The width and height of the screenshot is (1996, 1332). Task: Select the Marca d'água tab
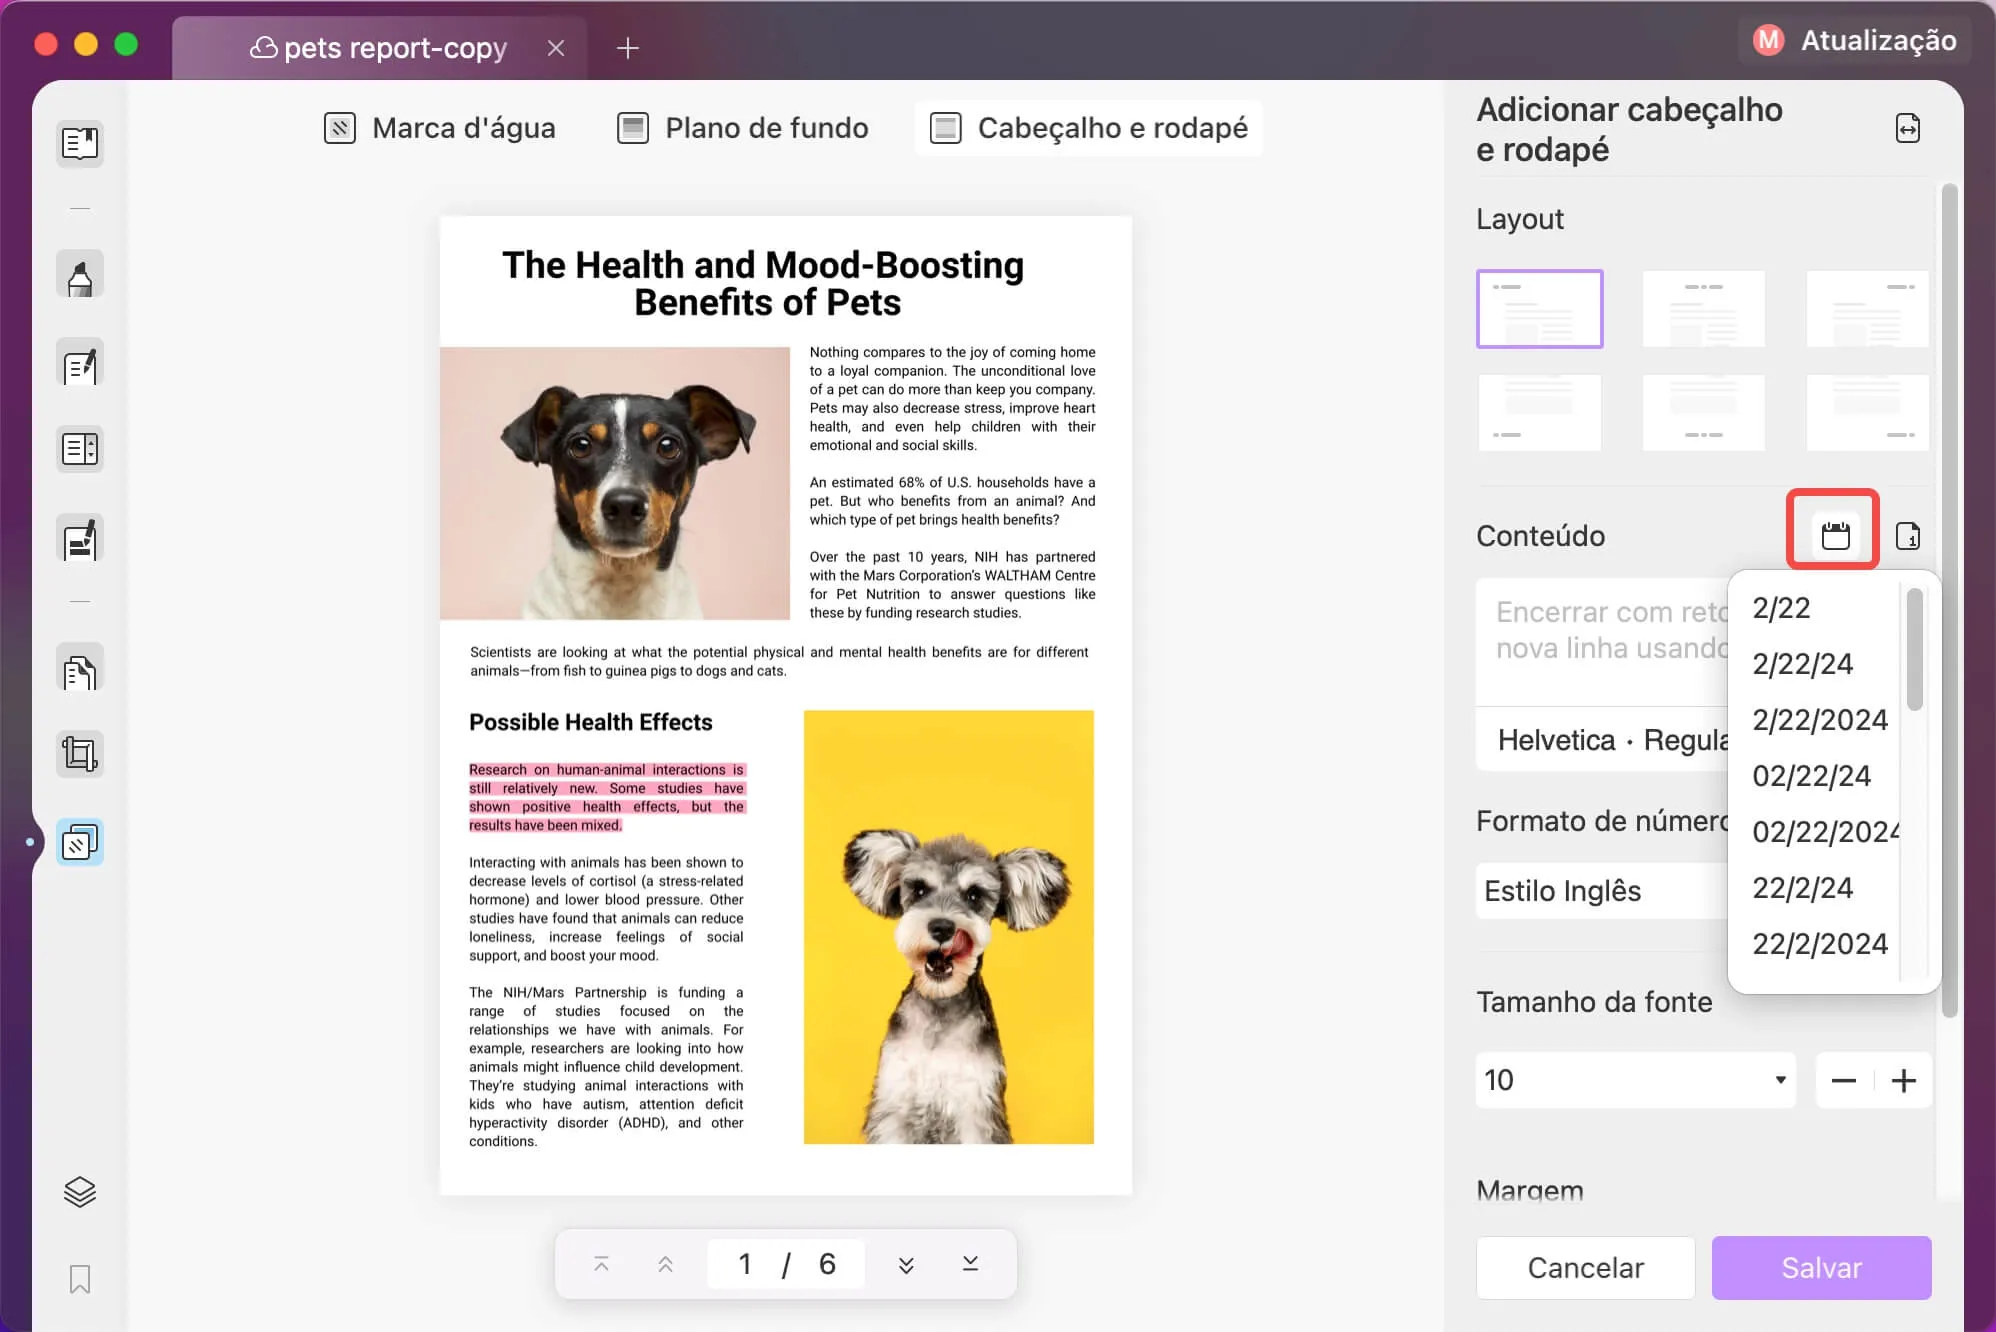[441, 128]
